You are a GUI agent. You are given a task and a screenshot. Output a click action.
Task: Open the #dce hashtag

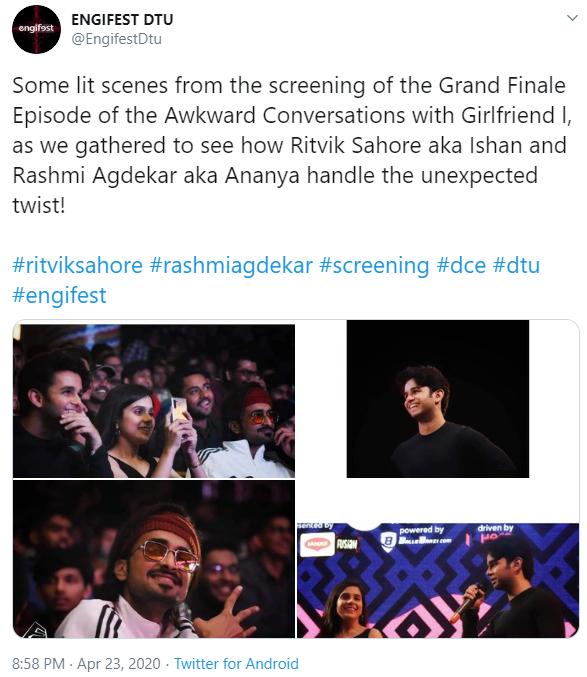tap(461, 265)
